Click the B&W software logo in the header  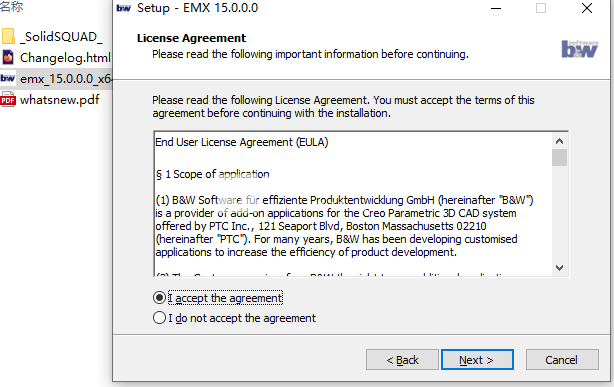(580, 49)
